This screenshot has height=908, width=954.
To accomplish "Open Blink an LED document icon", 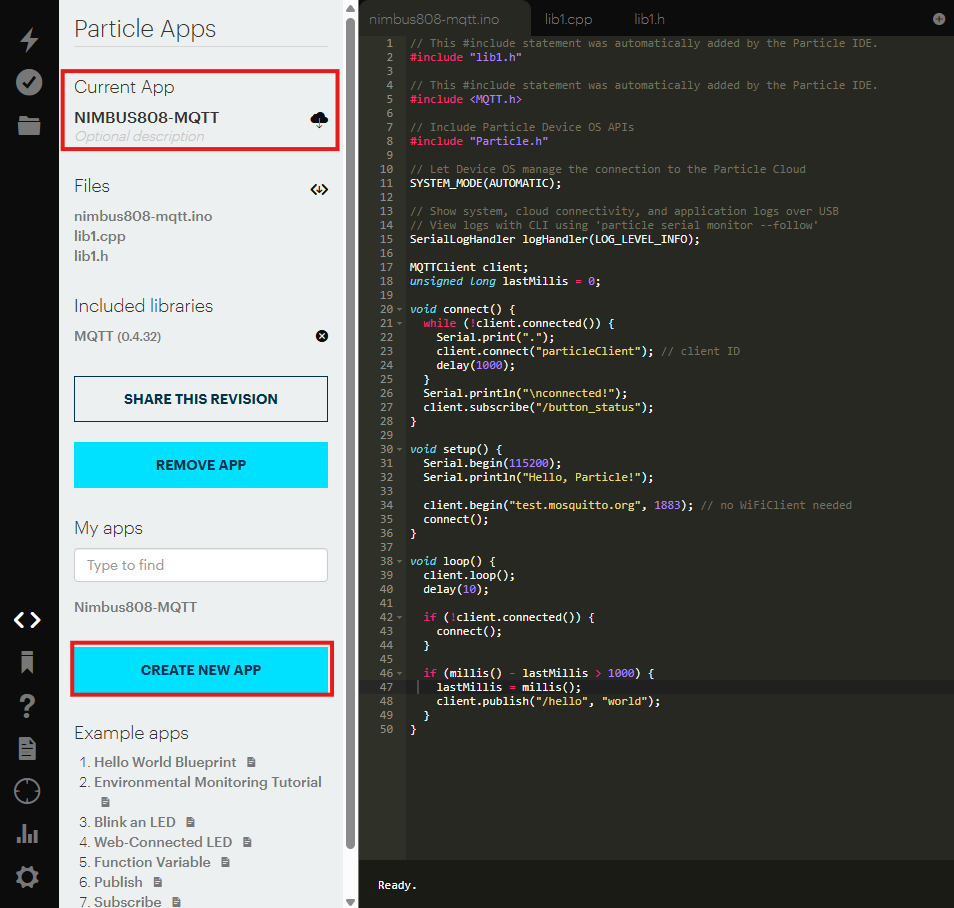I will click(190, 822).
